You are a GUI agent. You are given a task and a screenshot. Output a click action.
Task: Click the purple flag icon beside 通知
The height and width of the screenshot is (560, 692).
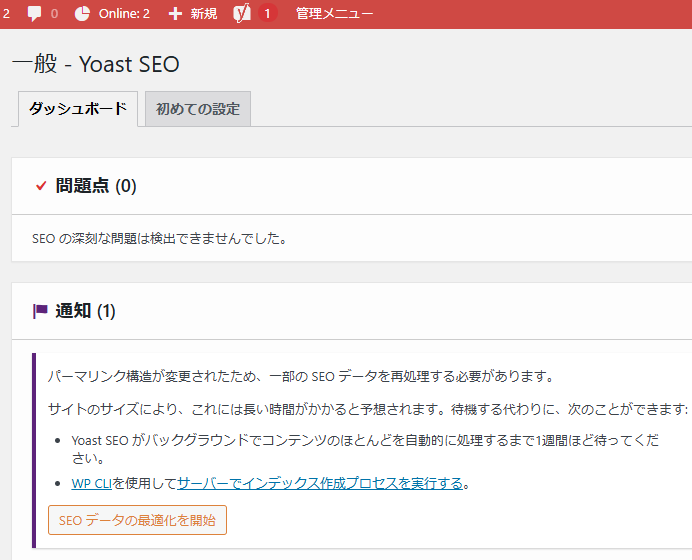coord(40,311)
